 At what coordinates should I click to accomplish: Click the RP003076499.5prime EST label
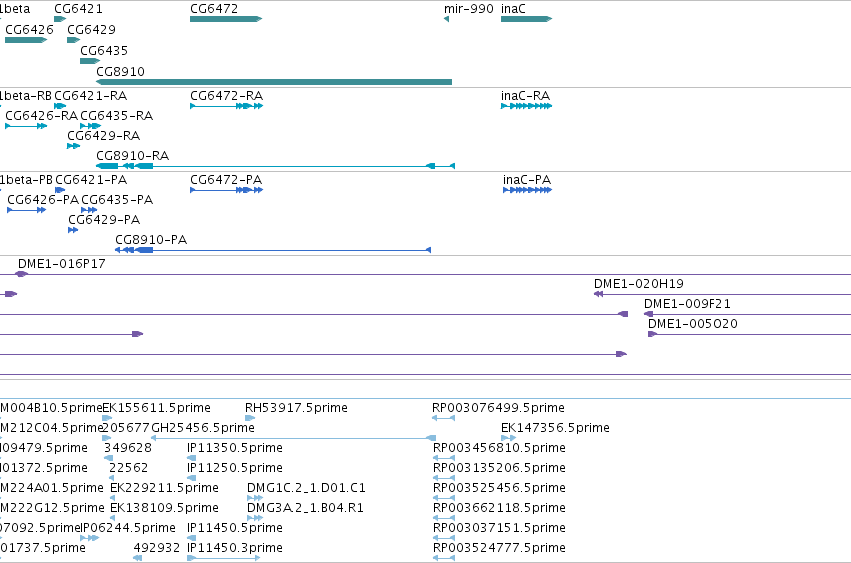(498, 408)
